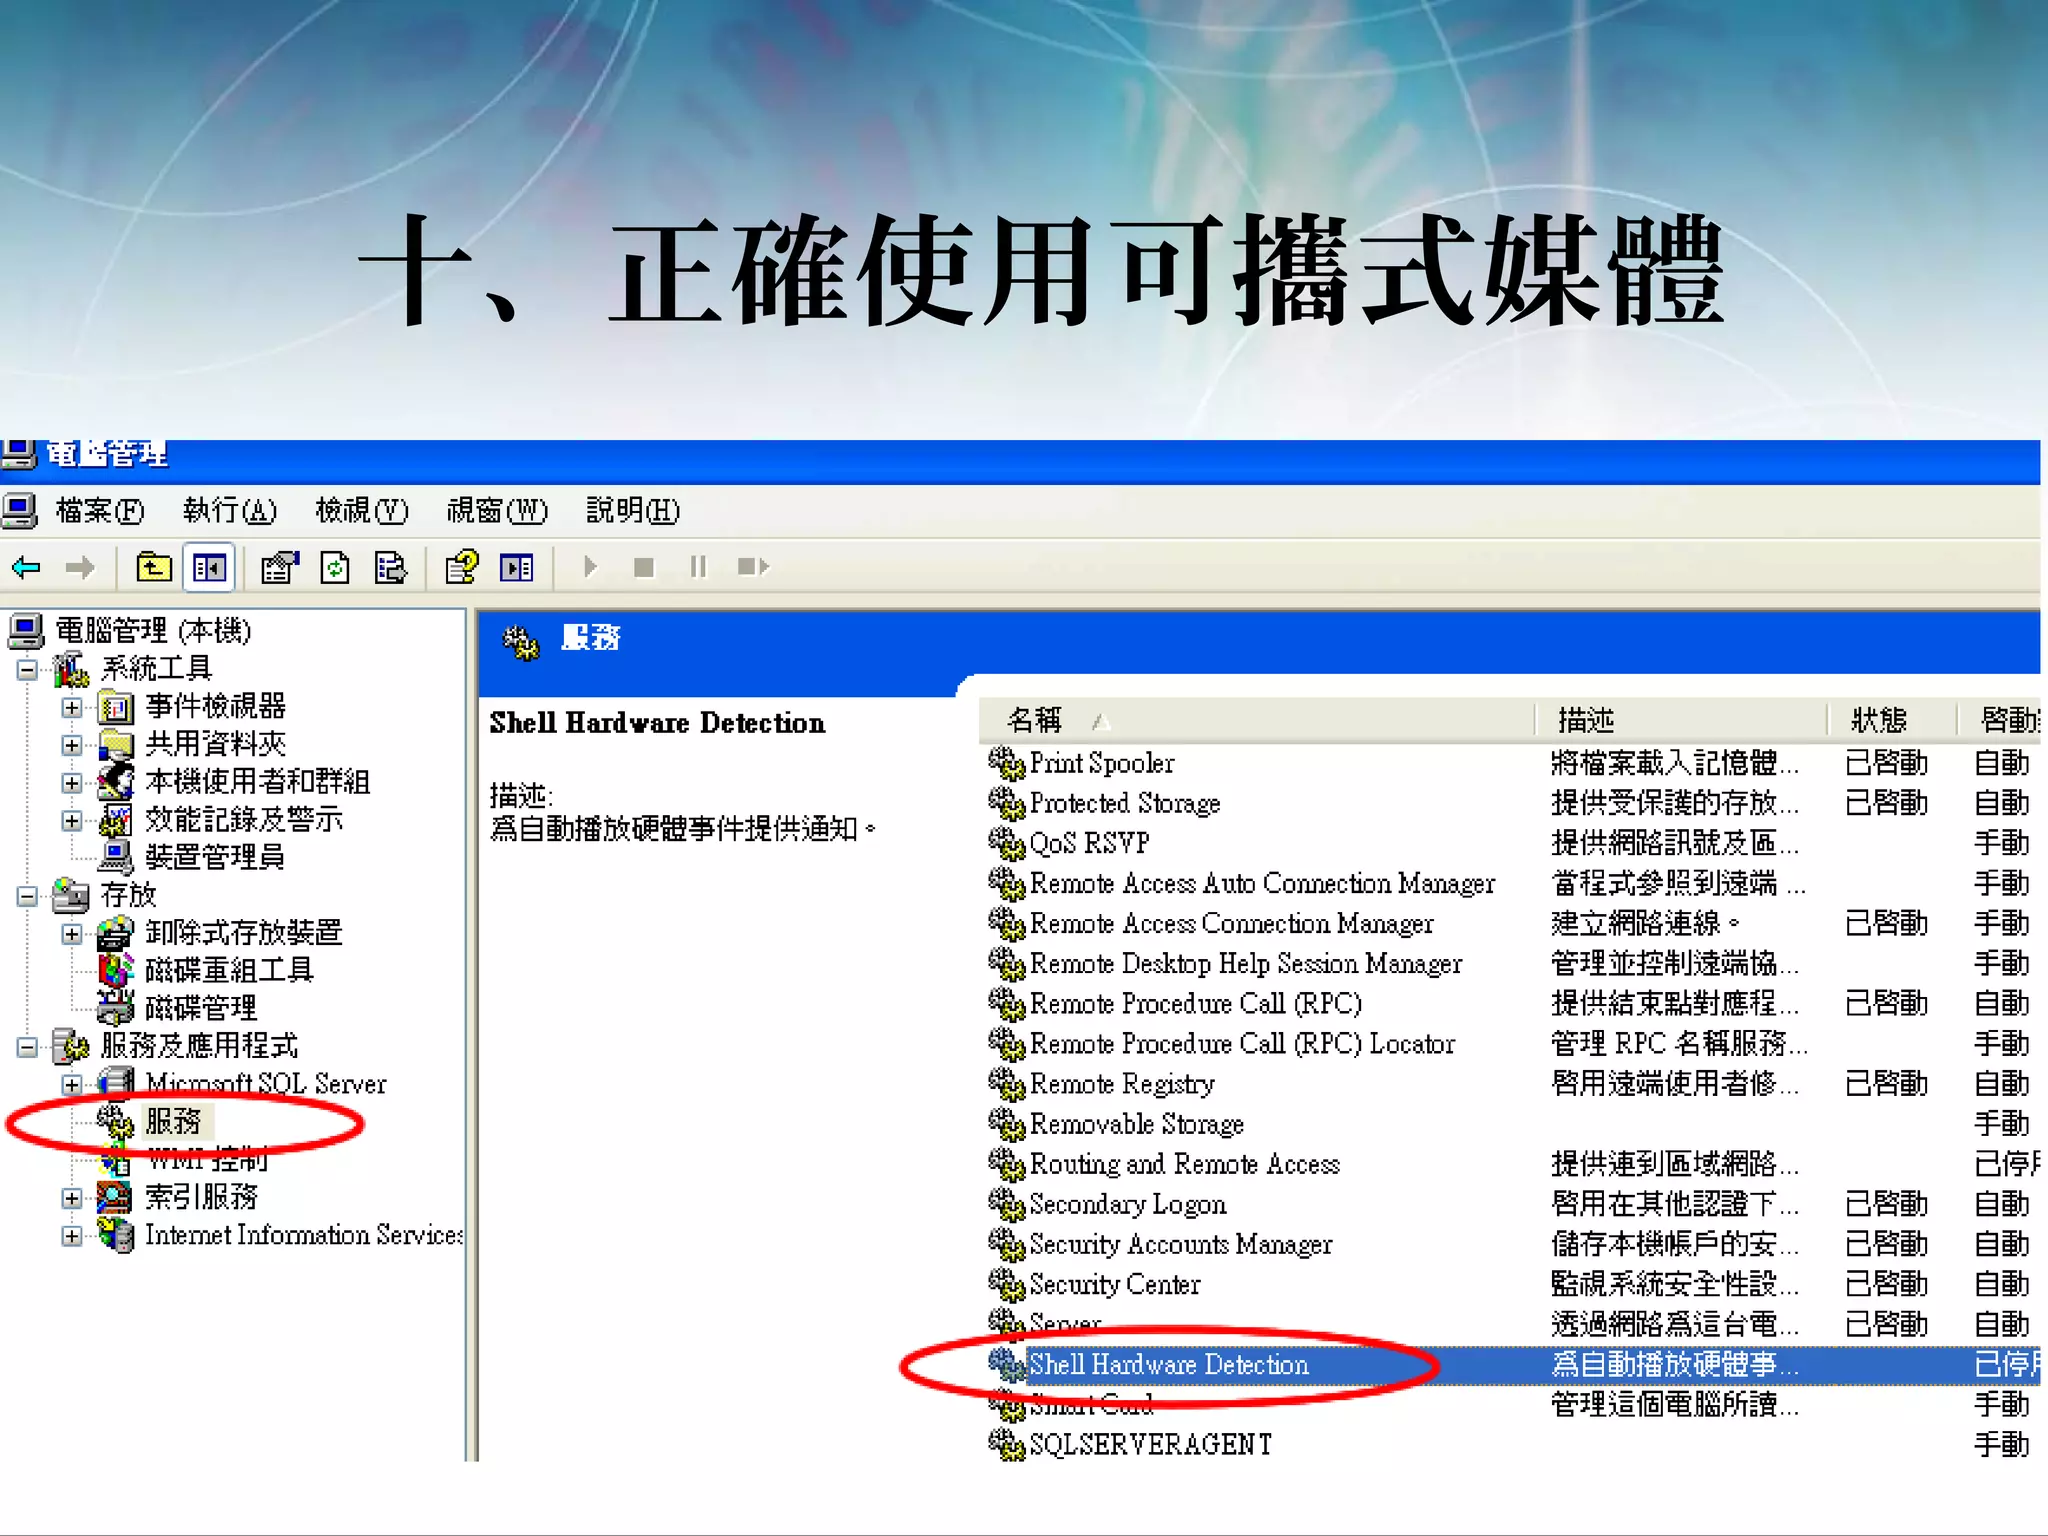Open the 執行(A) menu
Image resolution: width=2048 pixels, height=1536 pixels.
(229, 510)
